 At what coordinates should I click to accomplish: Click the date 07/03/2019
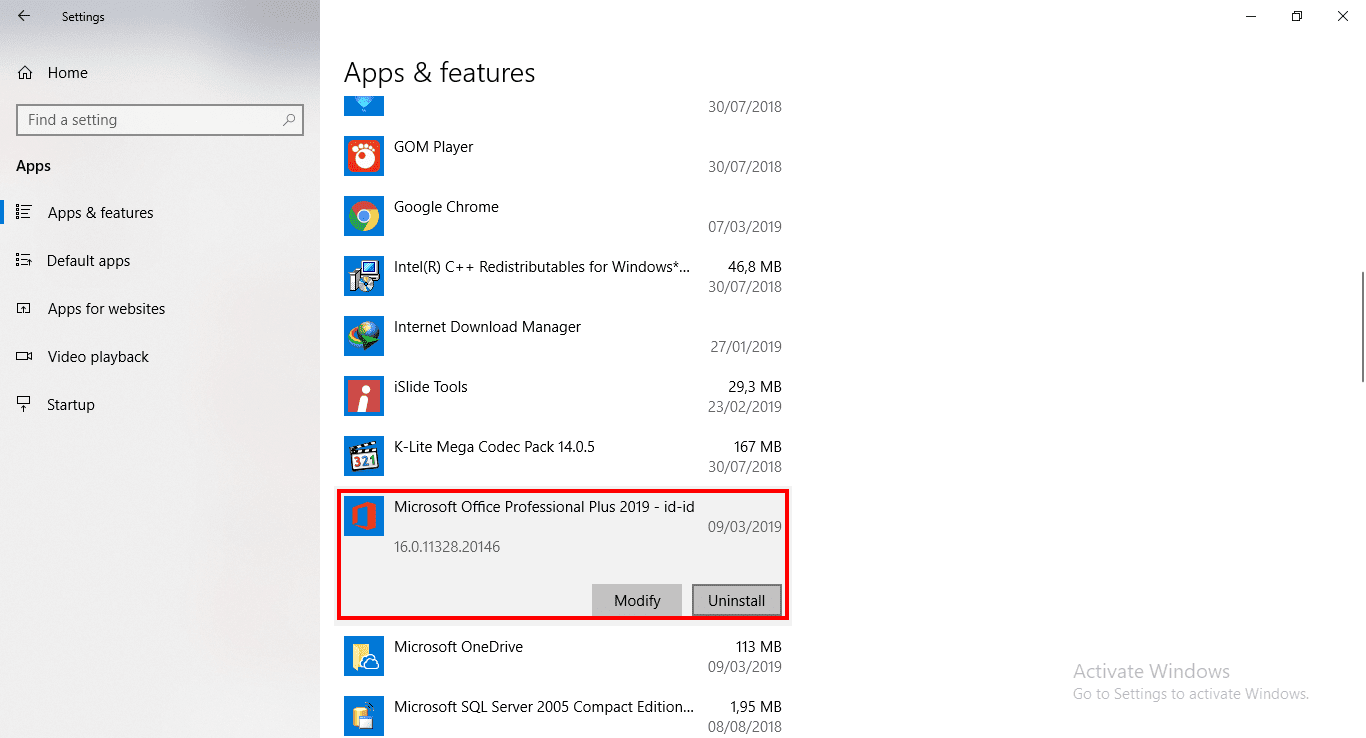click(x=745, y=227)
